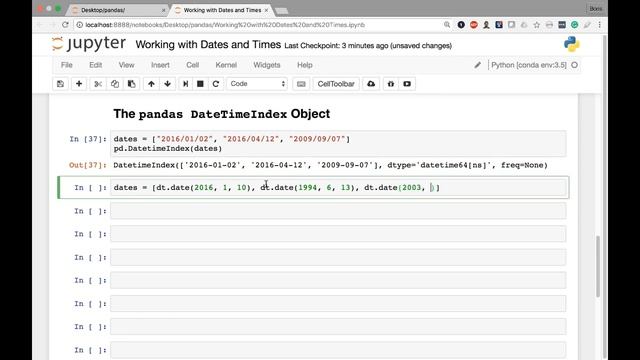Click the page vertical scrollbar thumb

point(598,266)
